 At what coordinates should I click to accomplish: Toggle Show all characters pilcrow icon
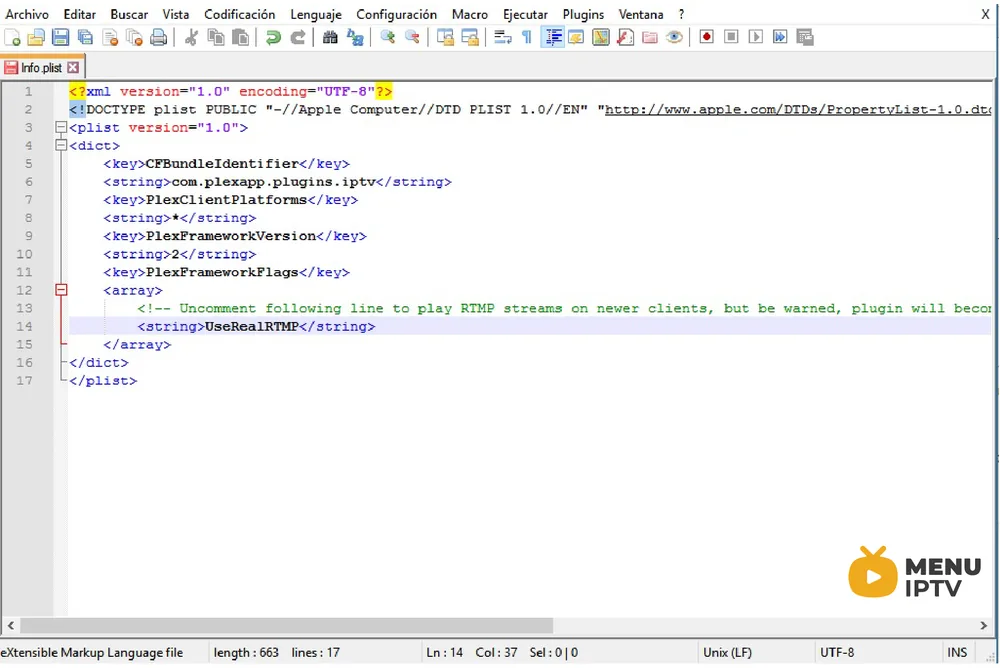pyautogui.click(x=527, y=37)
